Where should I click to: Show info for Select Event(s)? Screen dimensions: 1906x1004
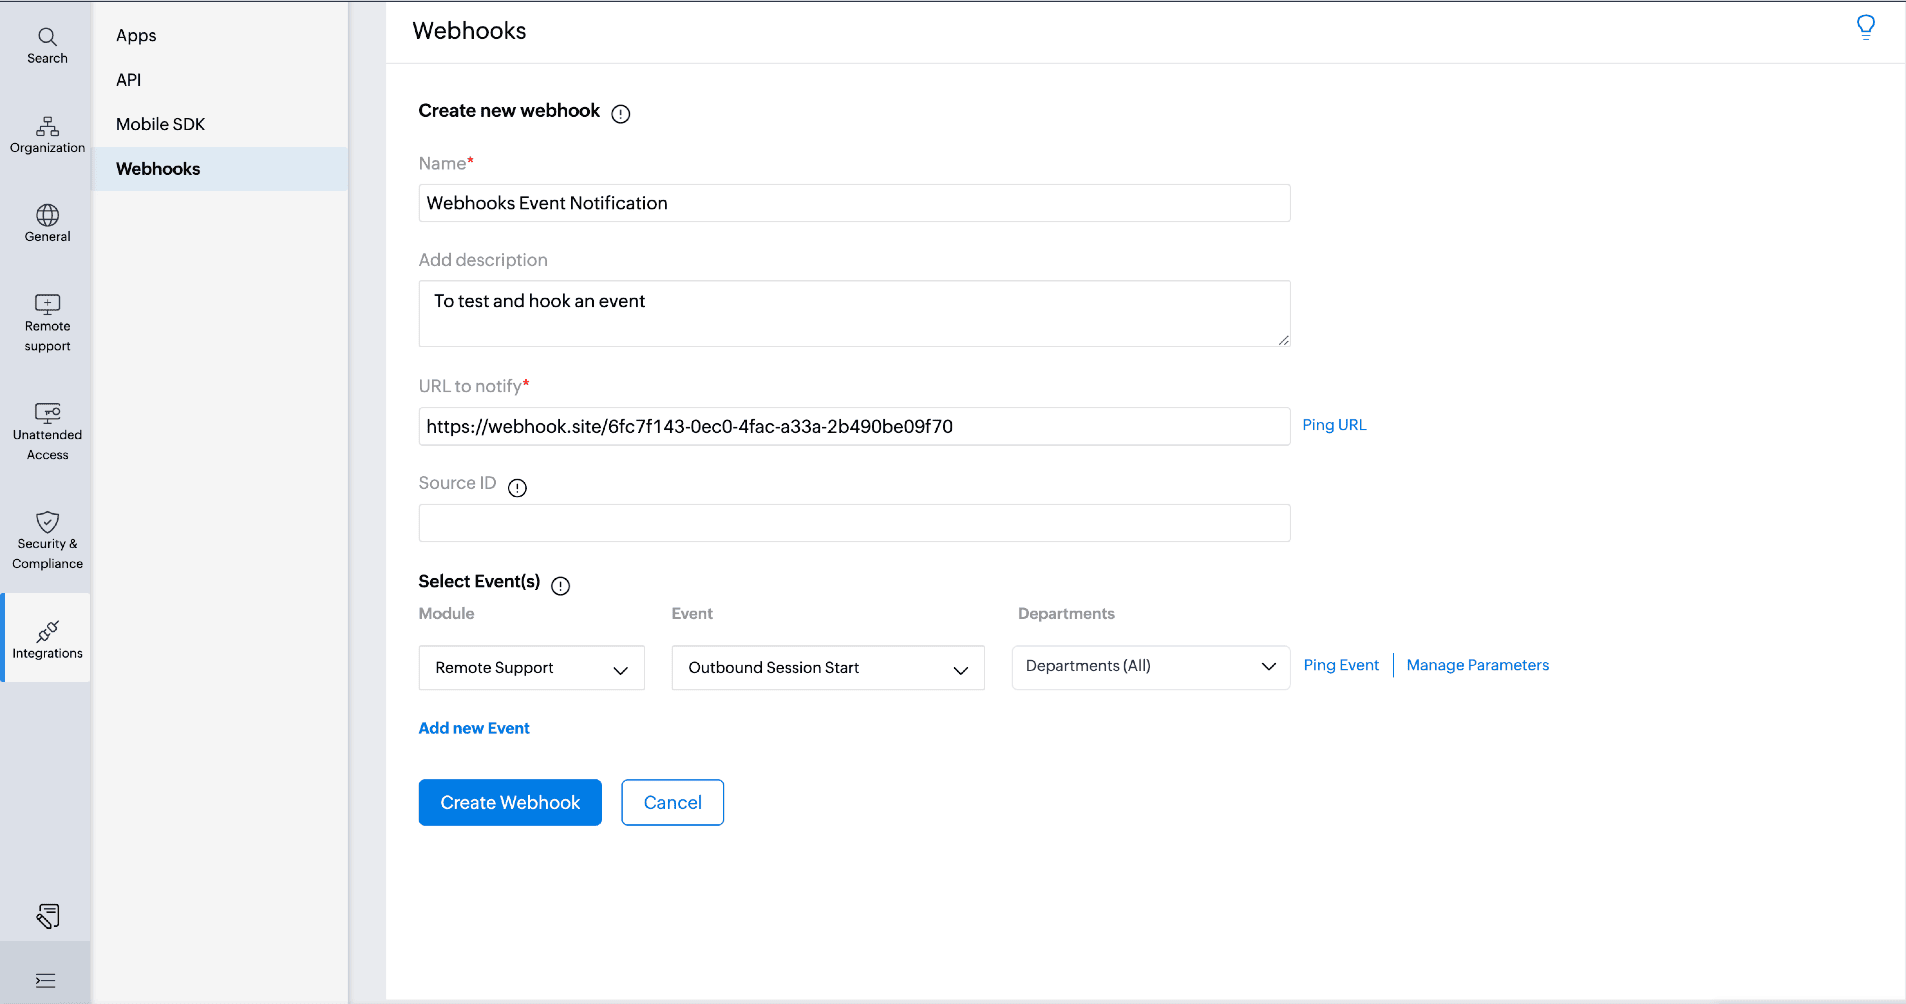coord(560,586)
